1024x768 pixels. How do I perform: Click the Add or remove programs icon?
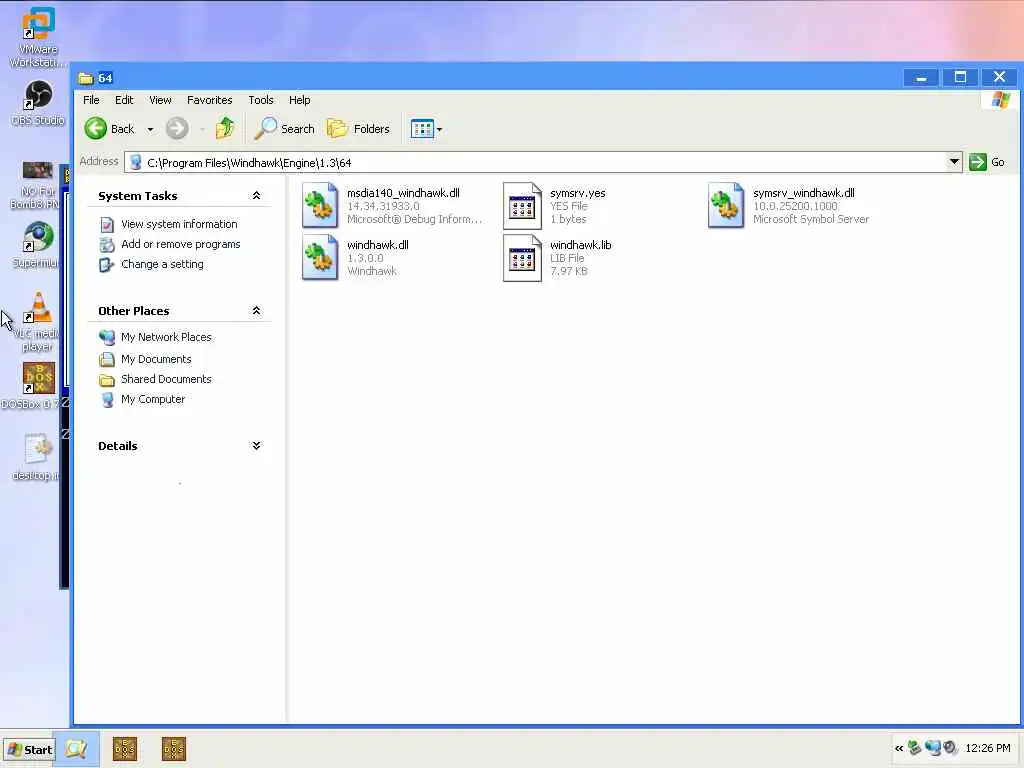(107, 245)
